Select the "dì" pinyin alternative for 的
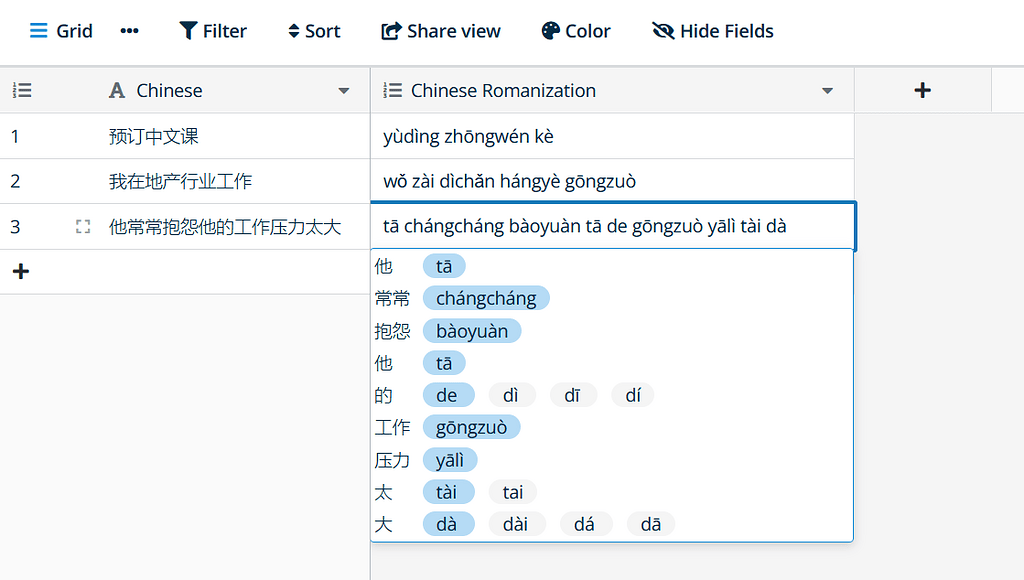This screenshot has width=1024, height=580. 511,394
